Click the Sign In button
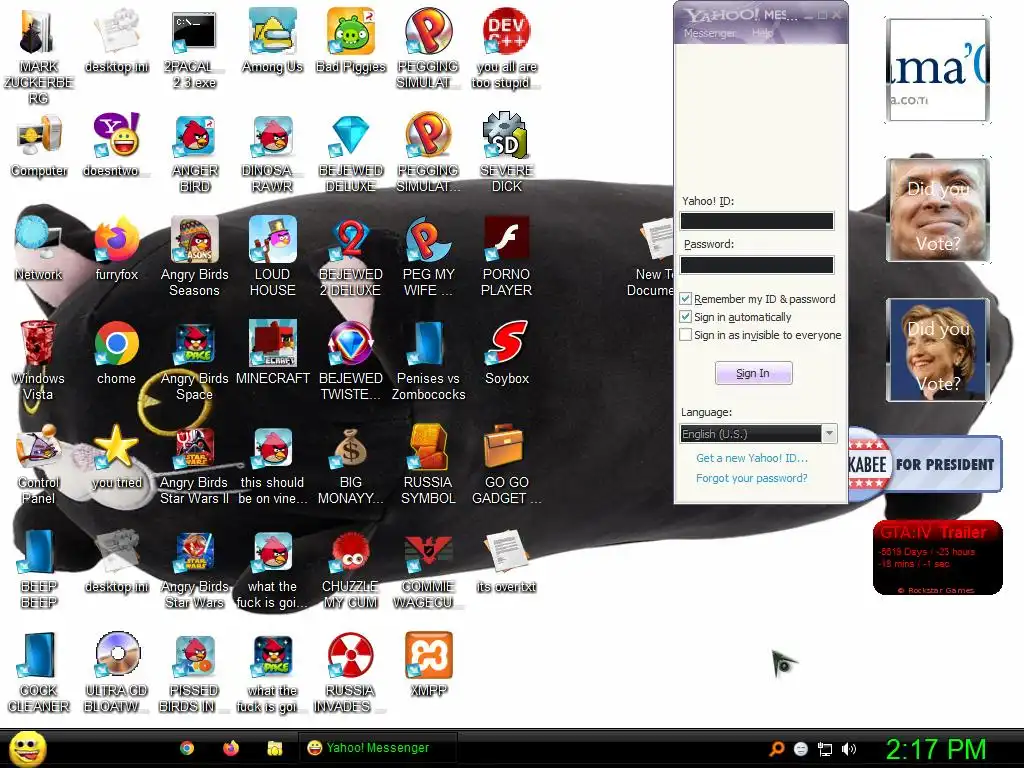This screenshot has height=768, width=1024. tap(753, 373)
